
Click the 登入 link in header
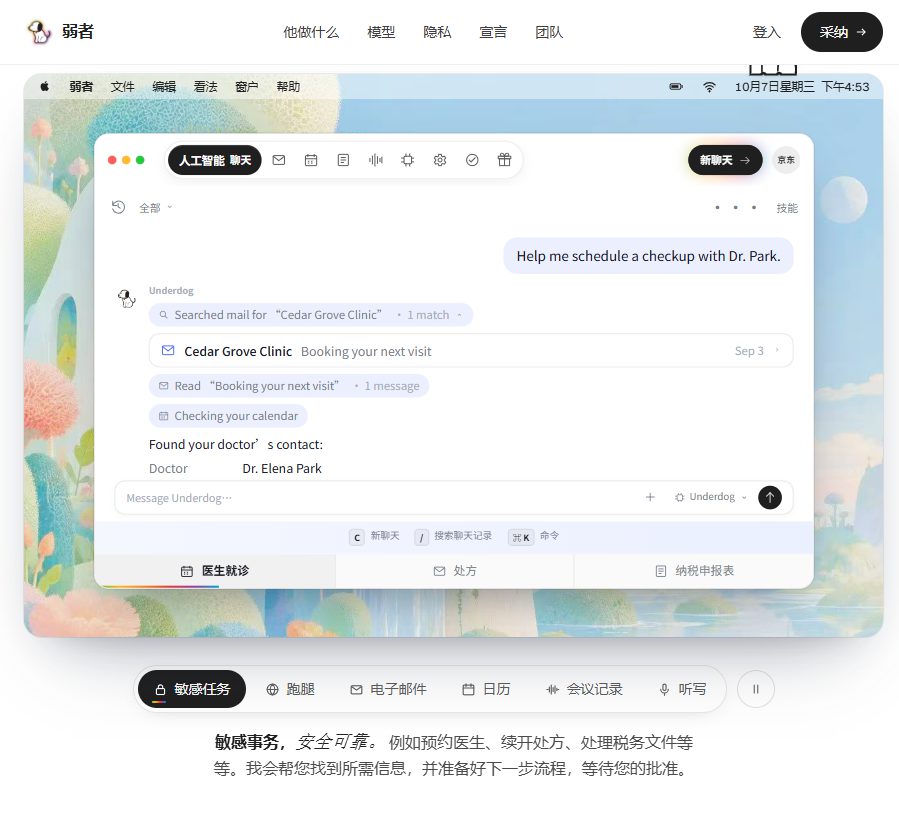[x=766, y=32]
